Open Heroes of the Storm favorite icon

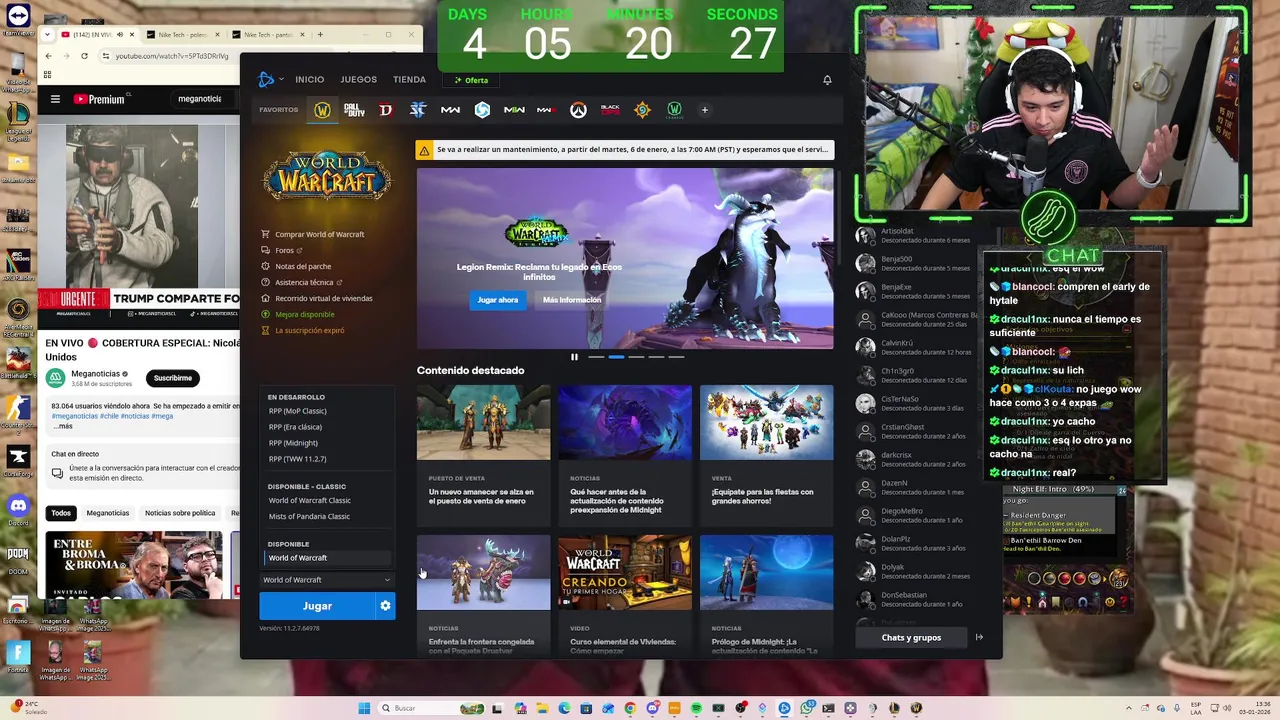pos(482,110)
